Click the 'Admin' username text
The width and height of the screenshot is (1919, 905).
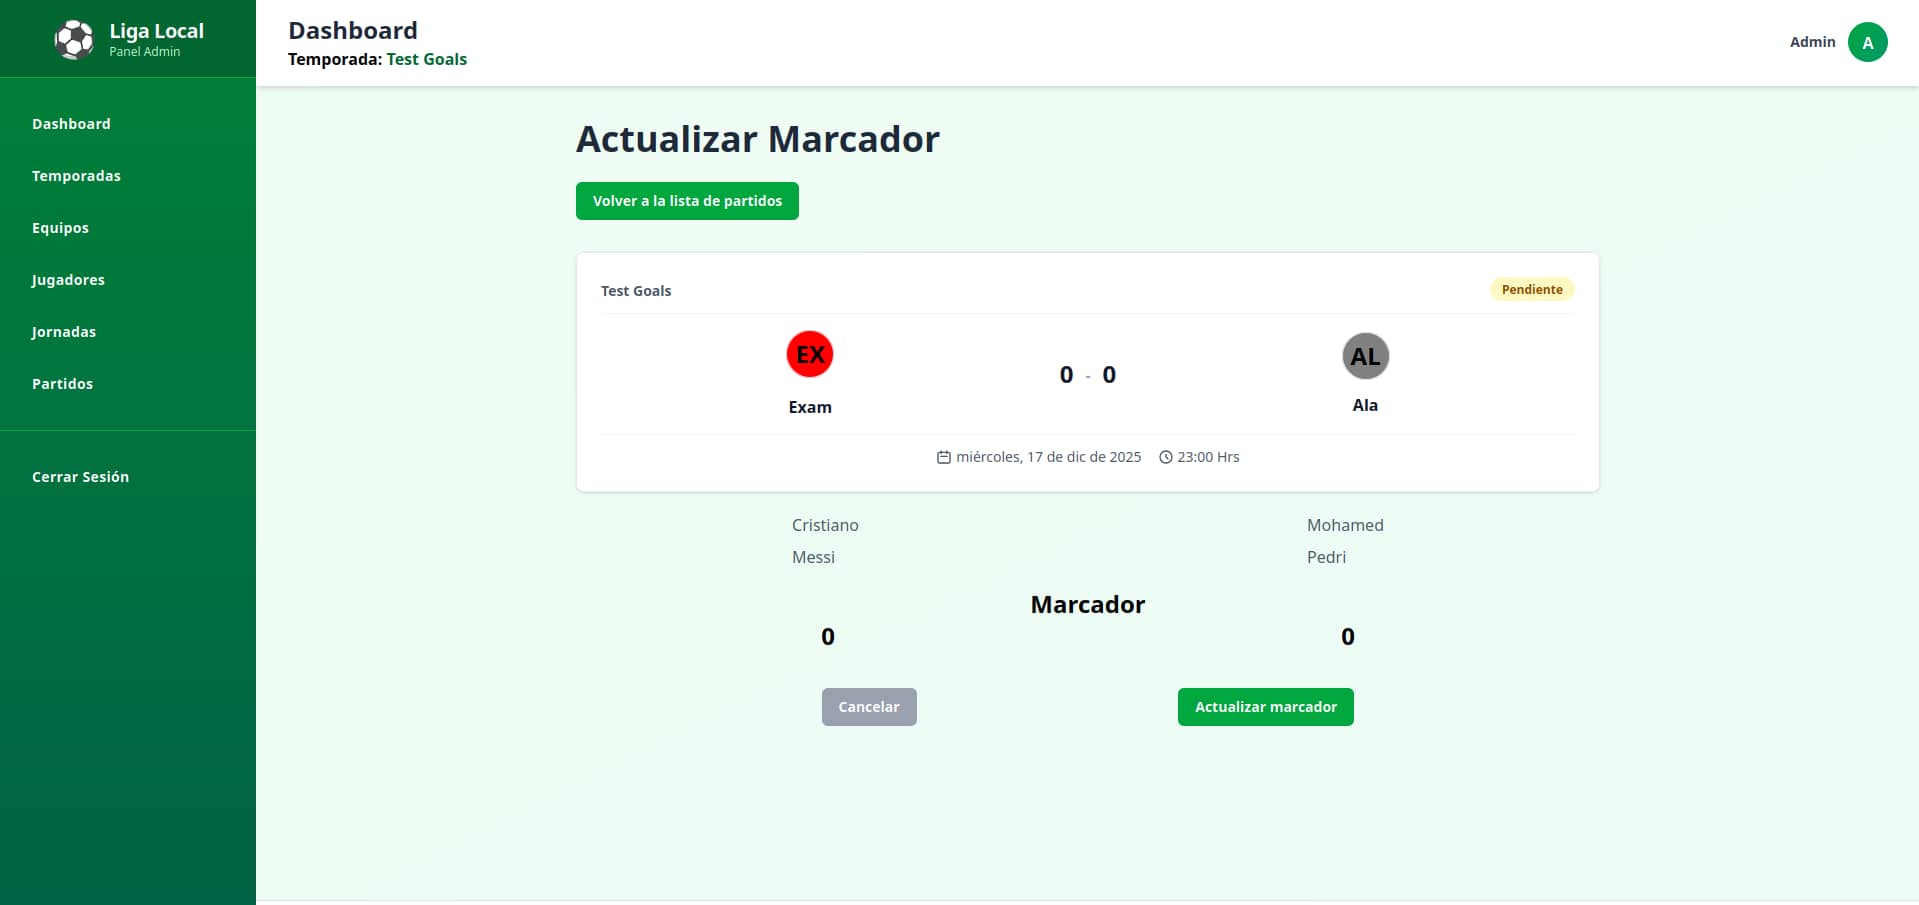1812,42
